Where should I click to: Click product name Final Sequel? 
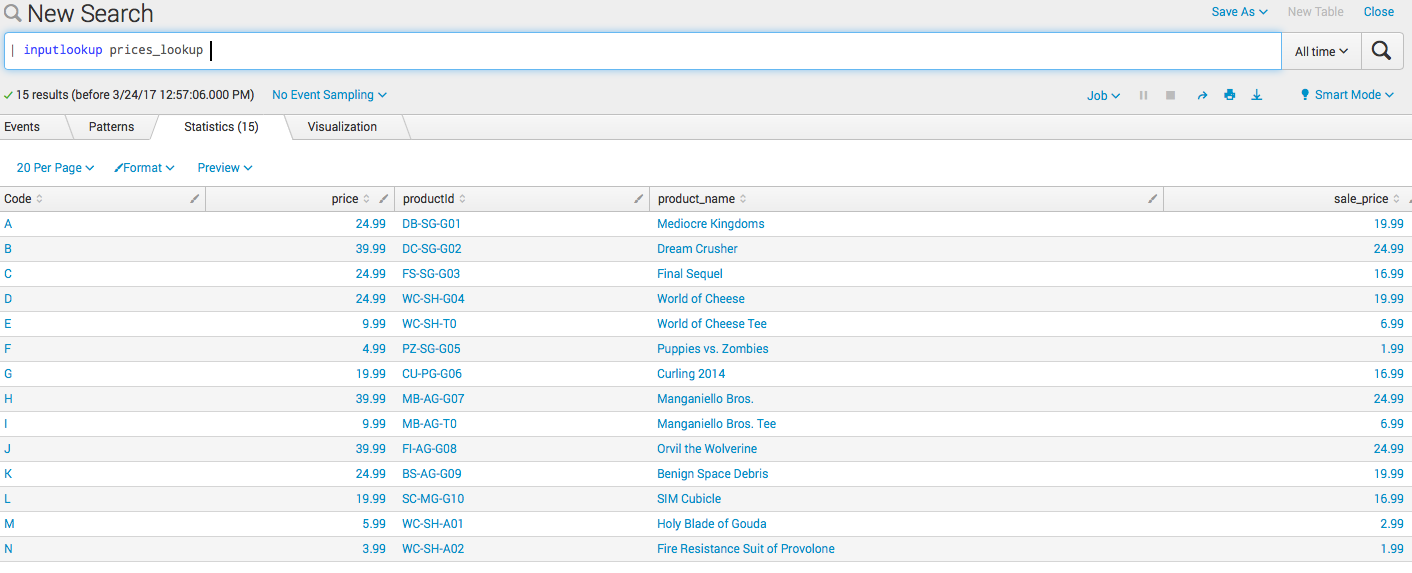click(x=690, y=274)
